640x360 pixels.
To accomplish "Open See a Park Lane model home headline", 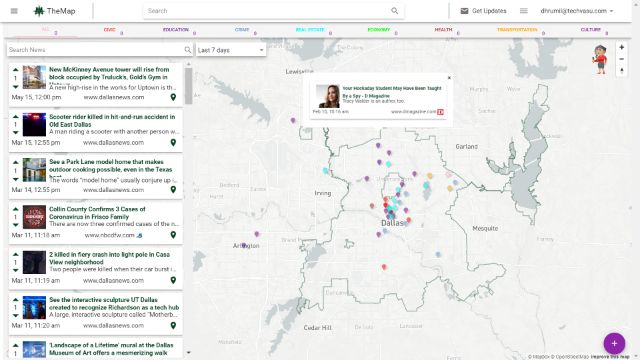I will (x=111, y=166).
